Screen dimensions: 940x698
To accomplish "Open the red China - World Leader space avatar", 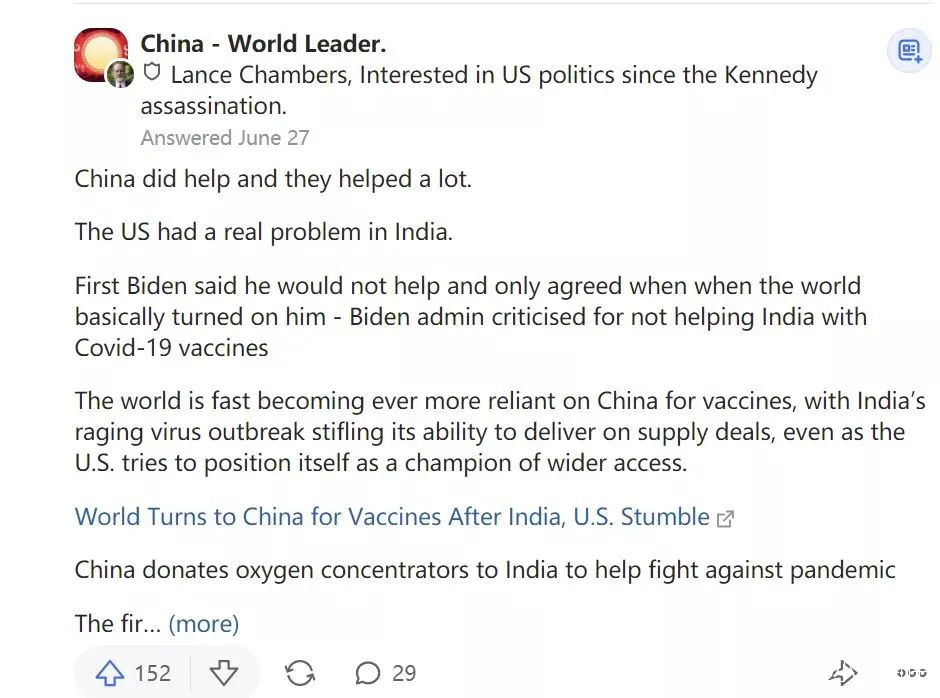I will point(99,53).
